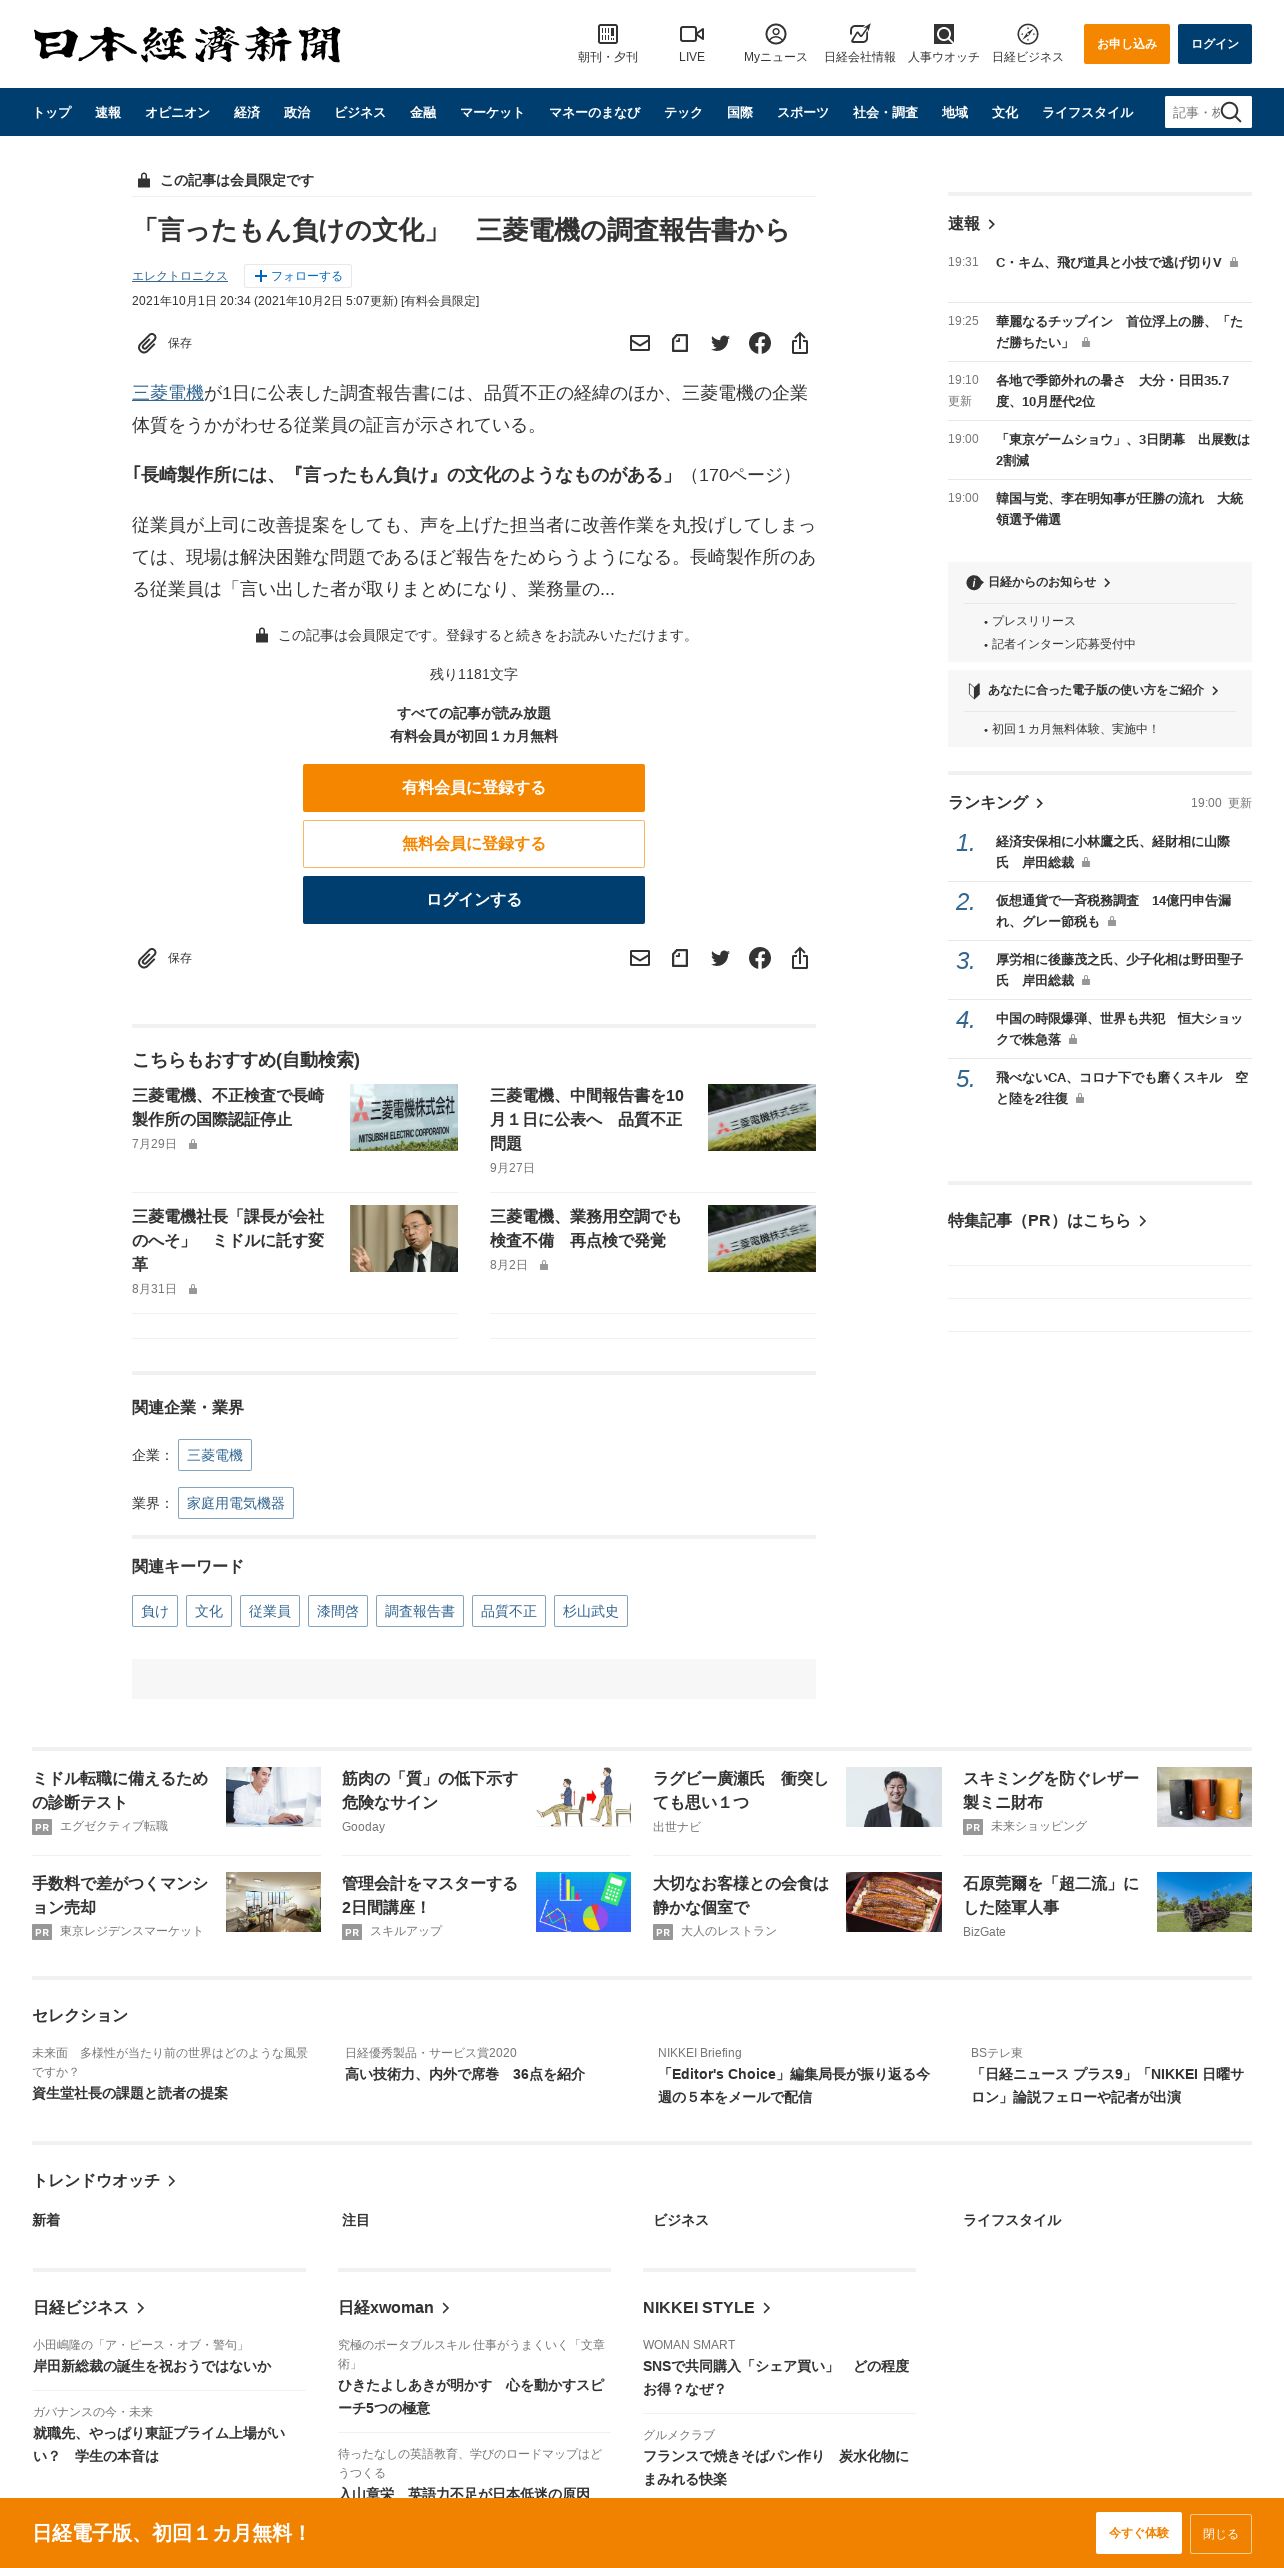
Task: Open the inline 三菱電機 link in article
Action: pos(168,393)
